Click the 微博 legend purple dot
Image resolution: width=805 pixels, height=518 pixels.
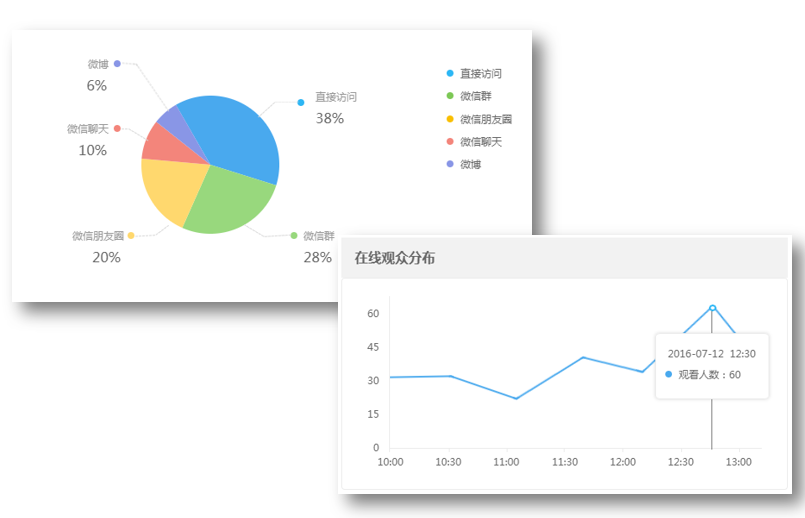click(450, 164)
